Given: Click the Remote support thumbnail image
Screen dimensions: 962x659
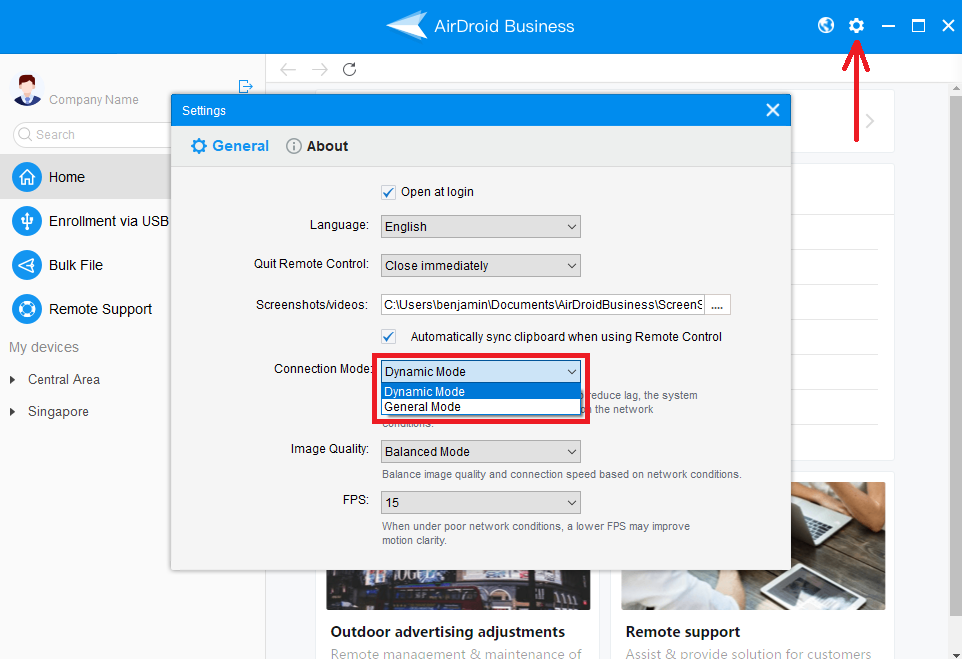Looking at the screenshot, I should (838, 546).
